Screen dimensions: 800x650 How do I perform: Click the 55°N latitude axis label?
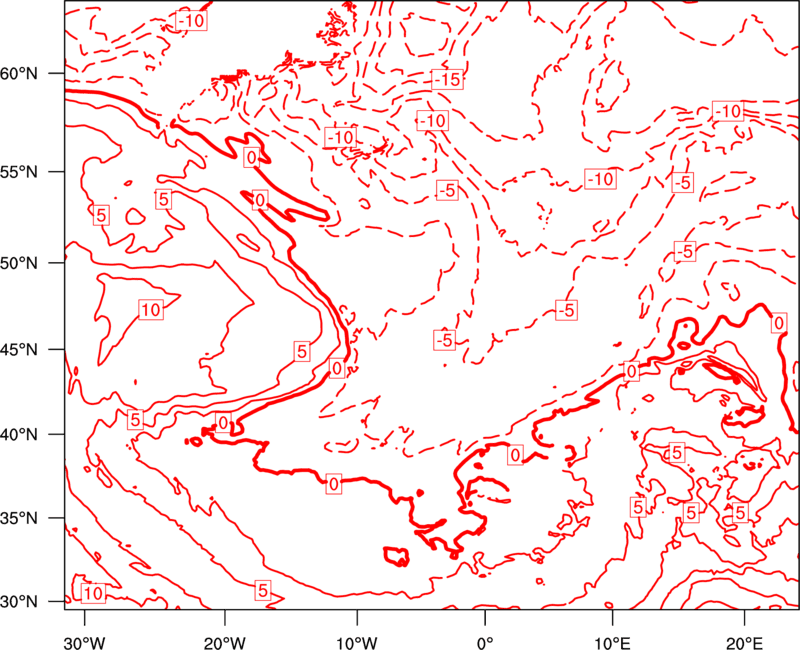point(19,172)
